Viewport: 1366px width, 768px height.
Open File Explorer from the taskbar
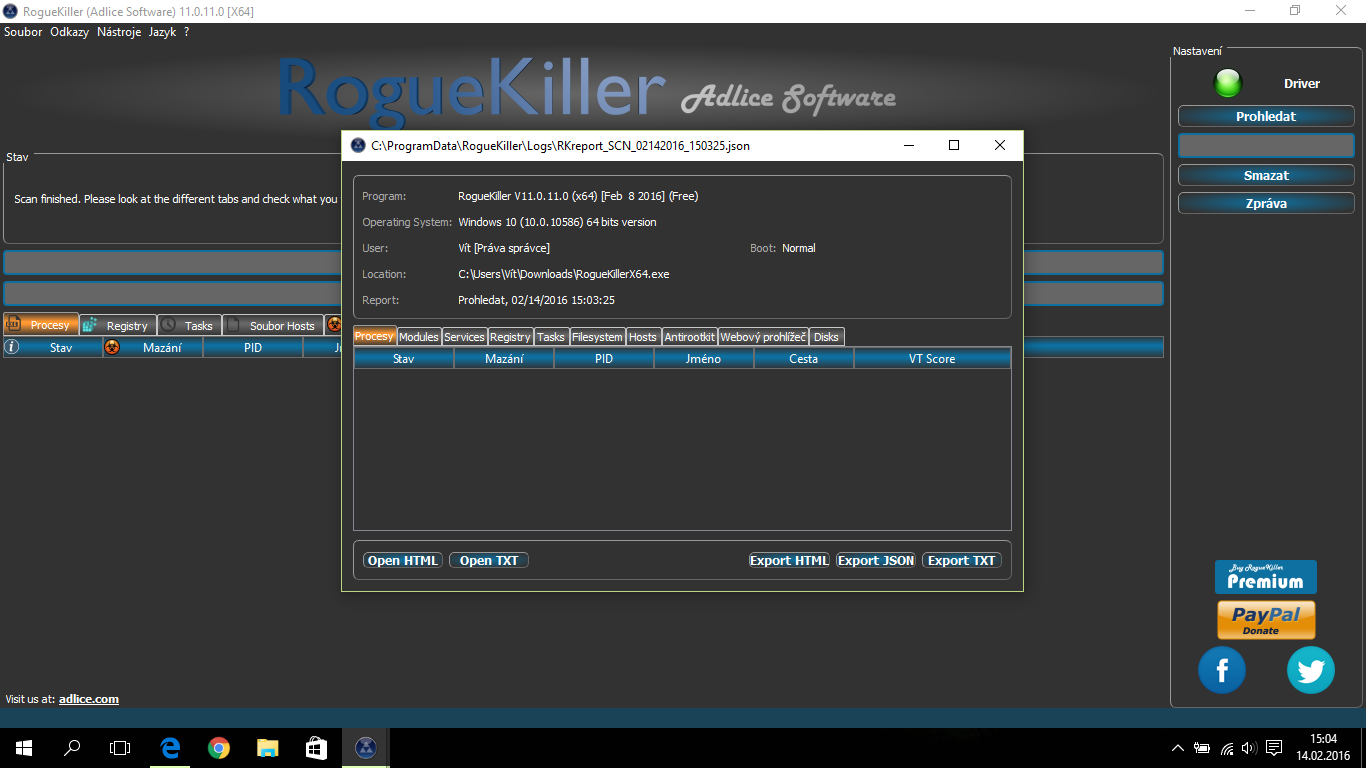tap(267, 747)
